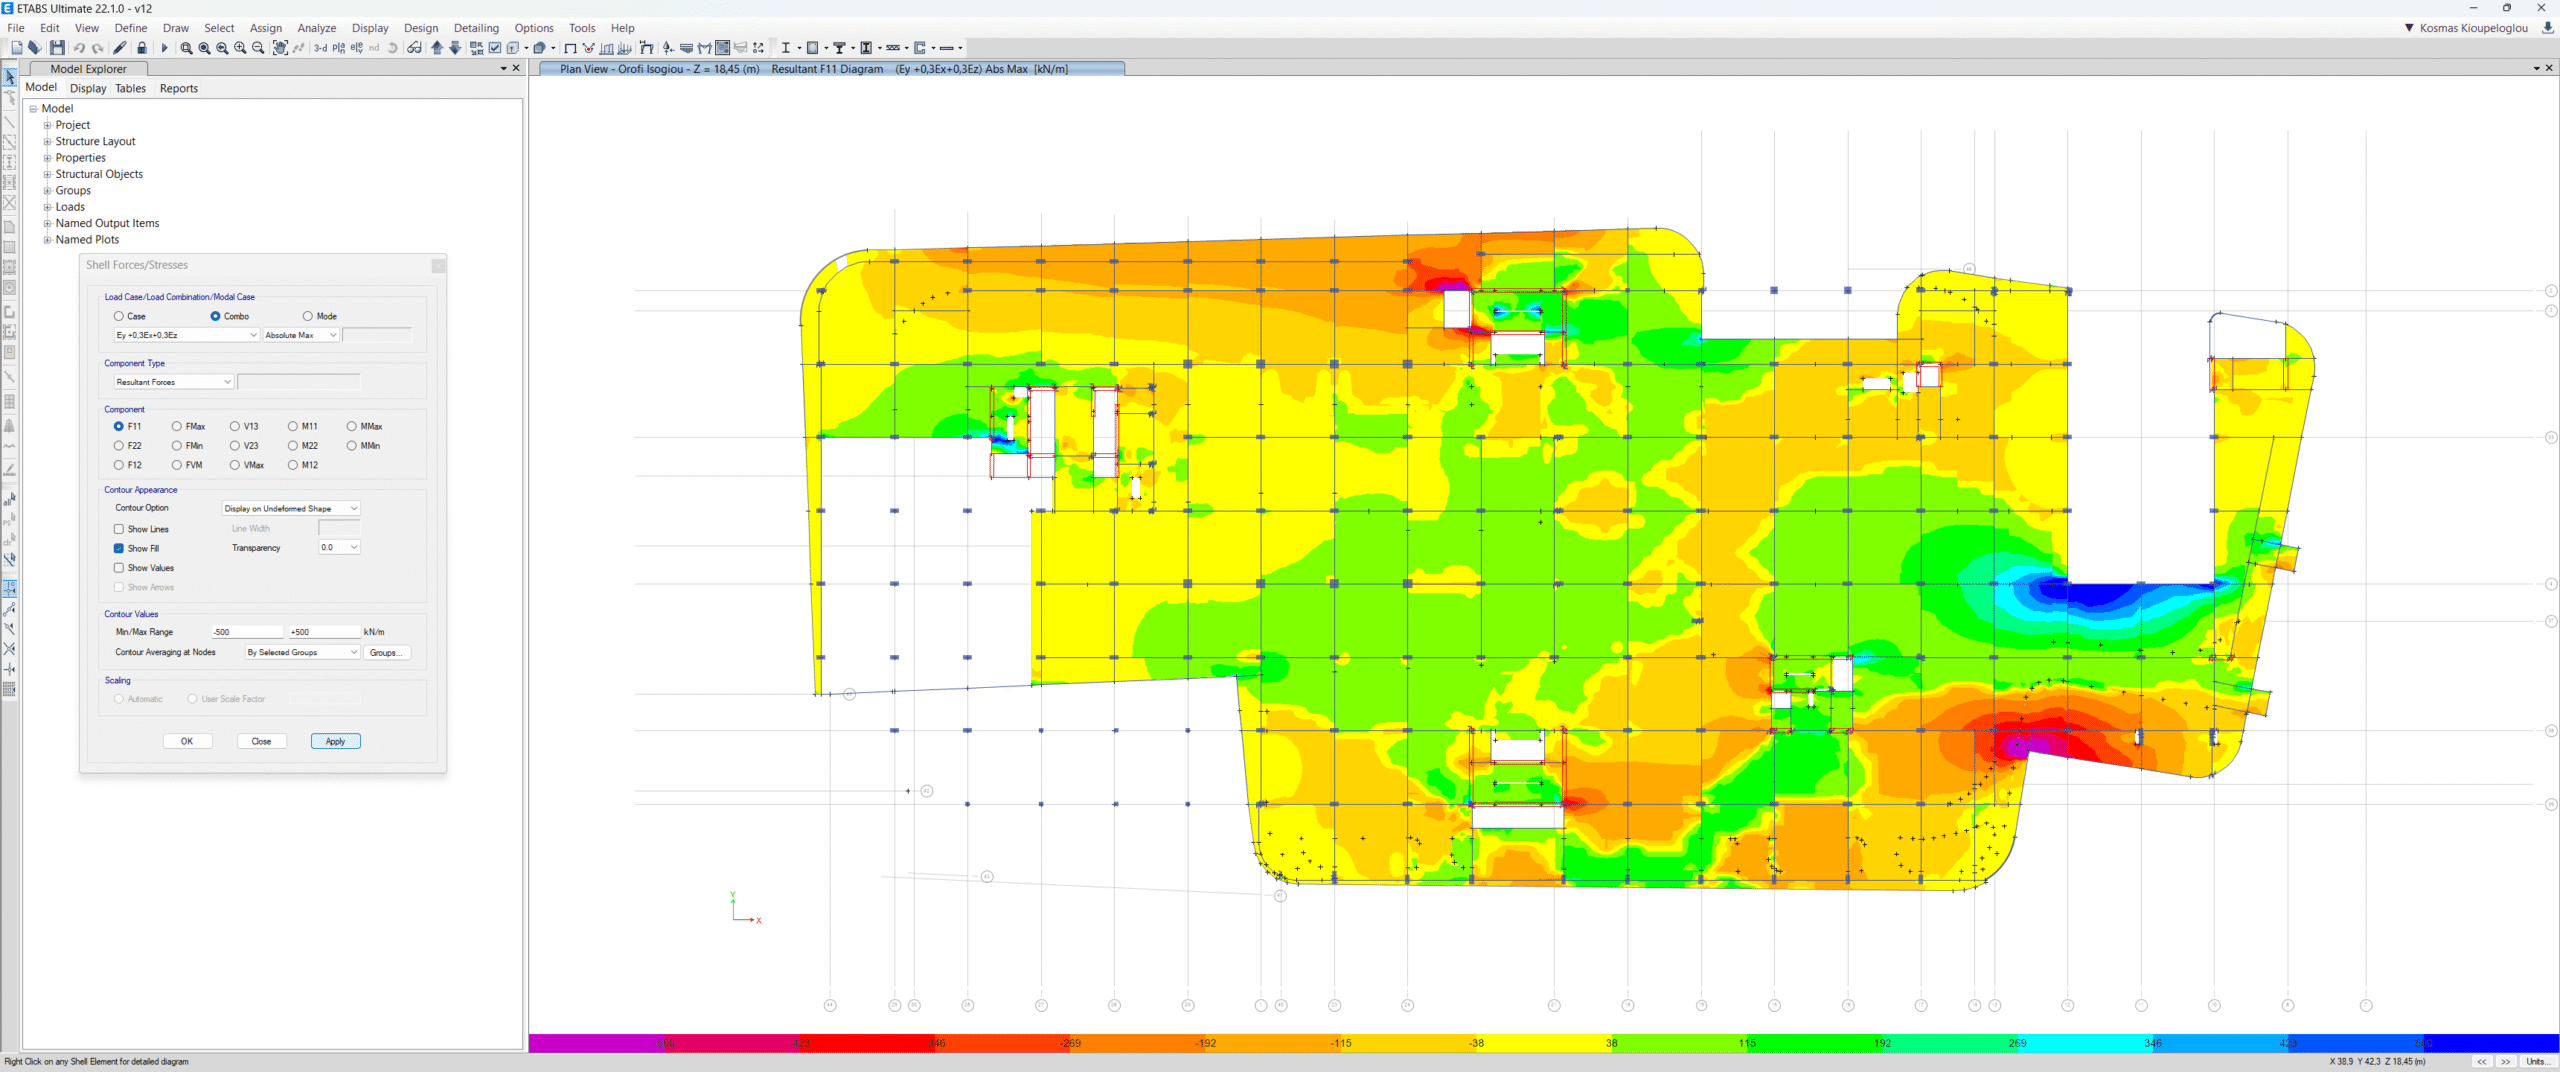
Task: Open the Analyze menu
Action: tap(316, 28)
